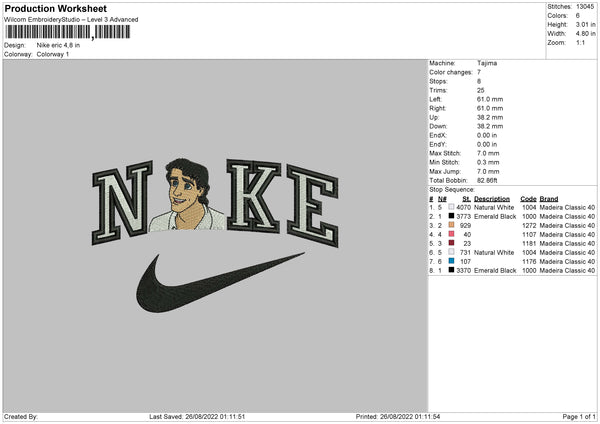This screenshot has height=424, width=600.
Task: Click the letter E in the design
Action: click(x=313, y=205)
